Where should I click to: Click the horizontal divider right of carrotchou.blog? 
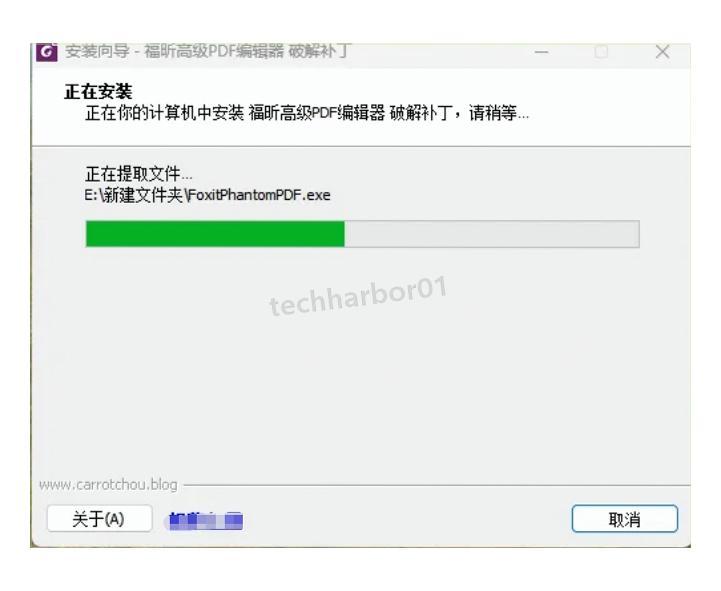click(437, 485)
